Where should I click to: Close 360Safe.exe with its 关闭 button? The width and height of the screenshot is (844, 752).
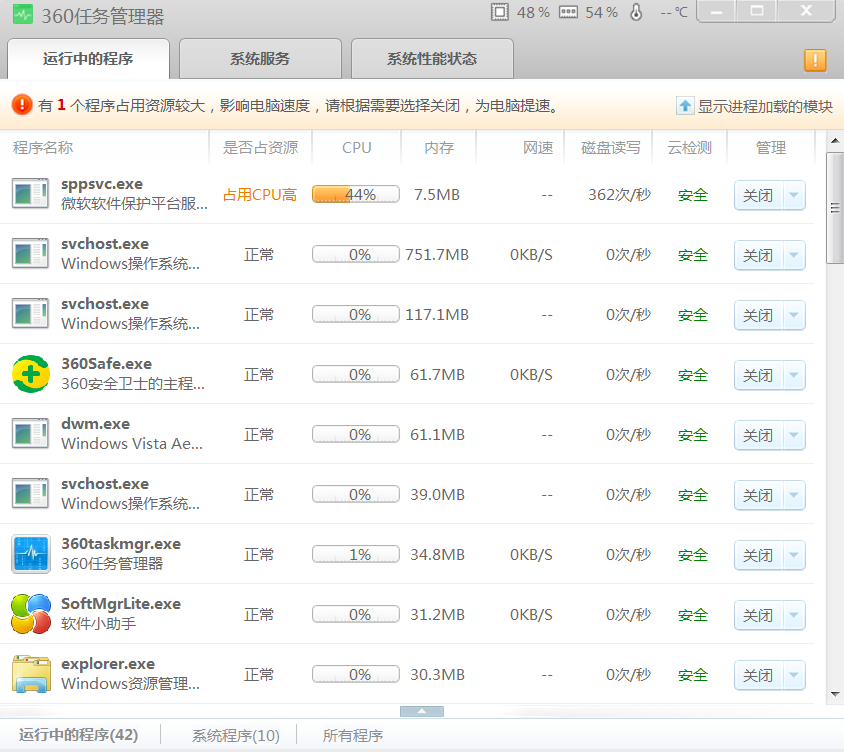[x=758, y=375]
